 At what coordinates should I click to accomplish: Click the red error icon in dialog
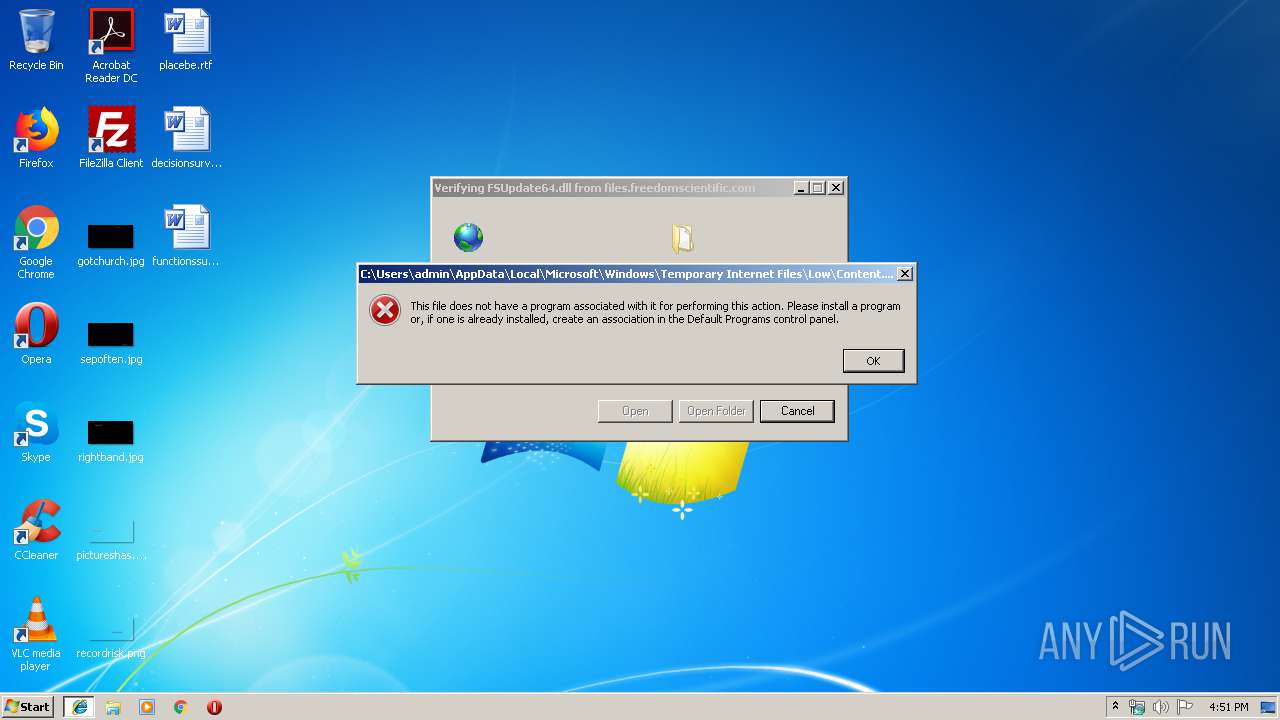click(385, 311)
